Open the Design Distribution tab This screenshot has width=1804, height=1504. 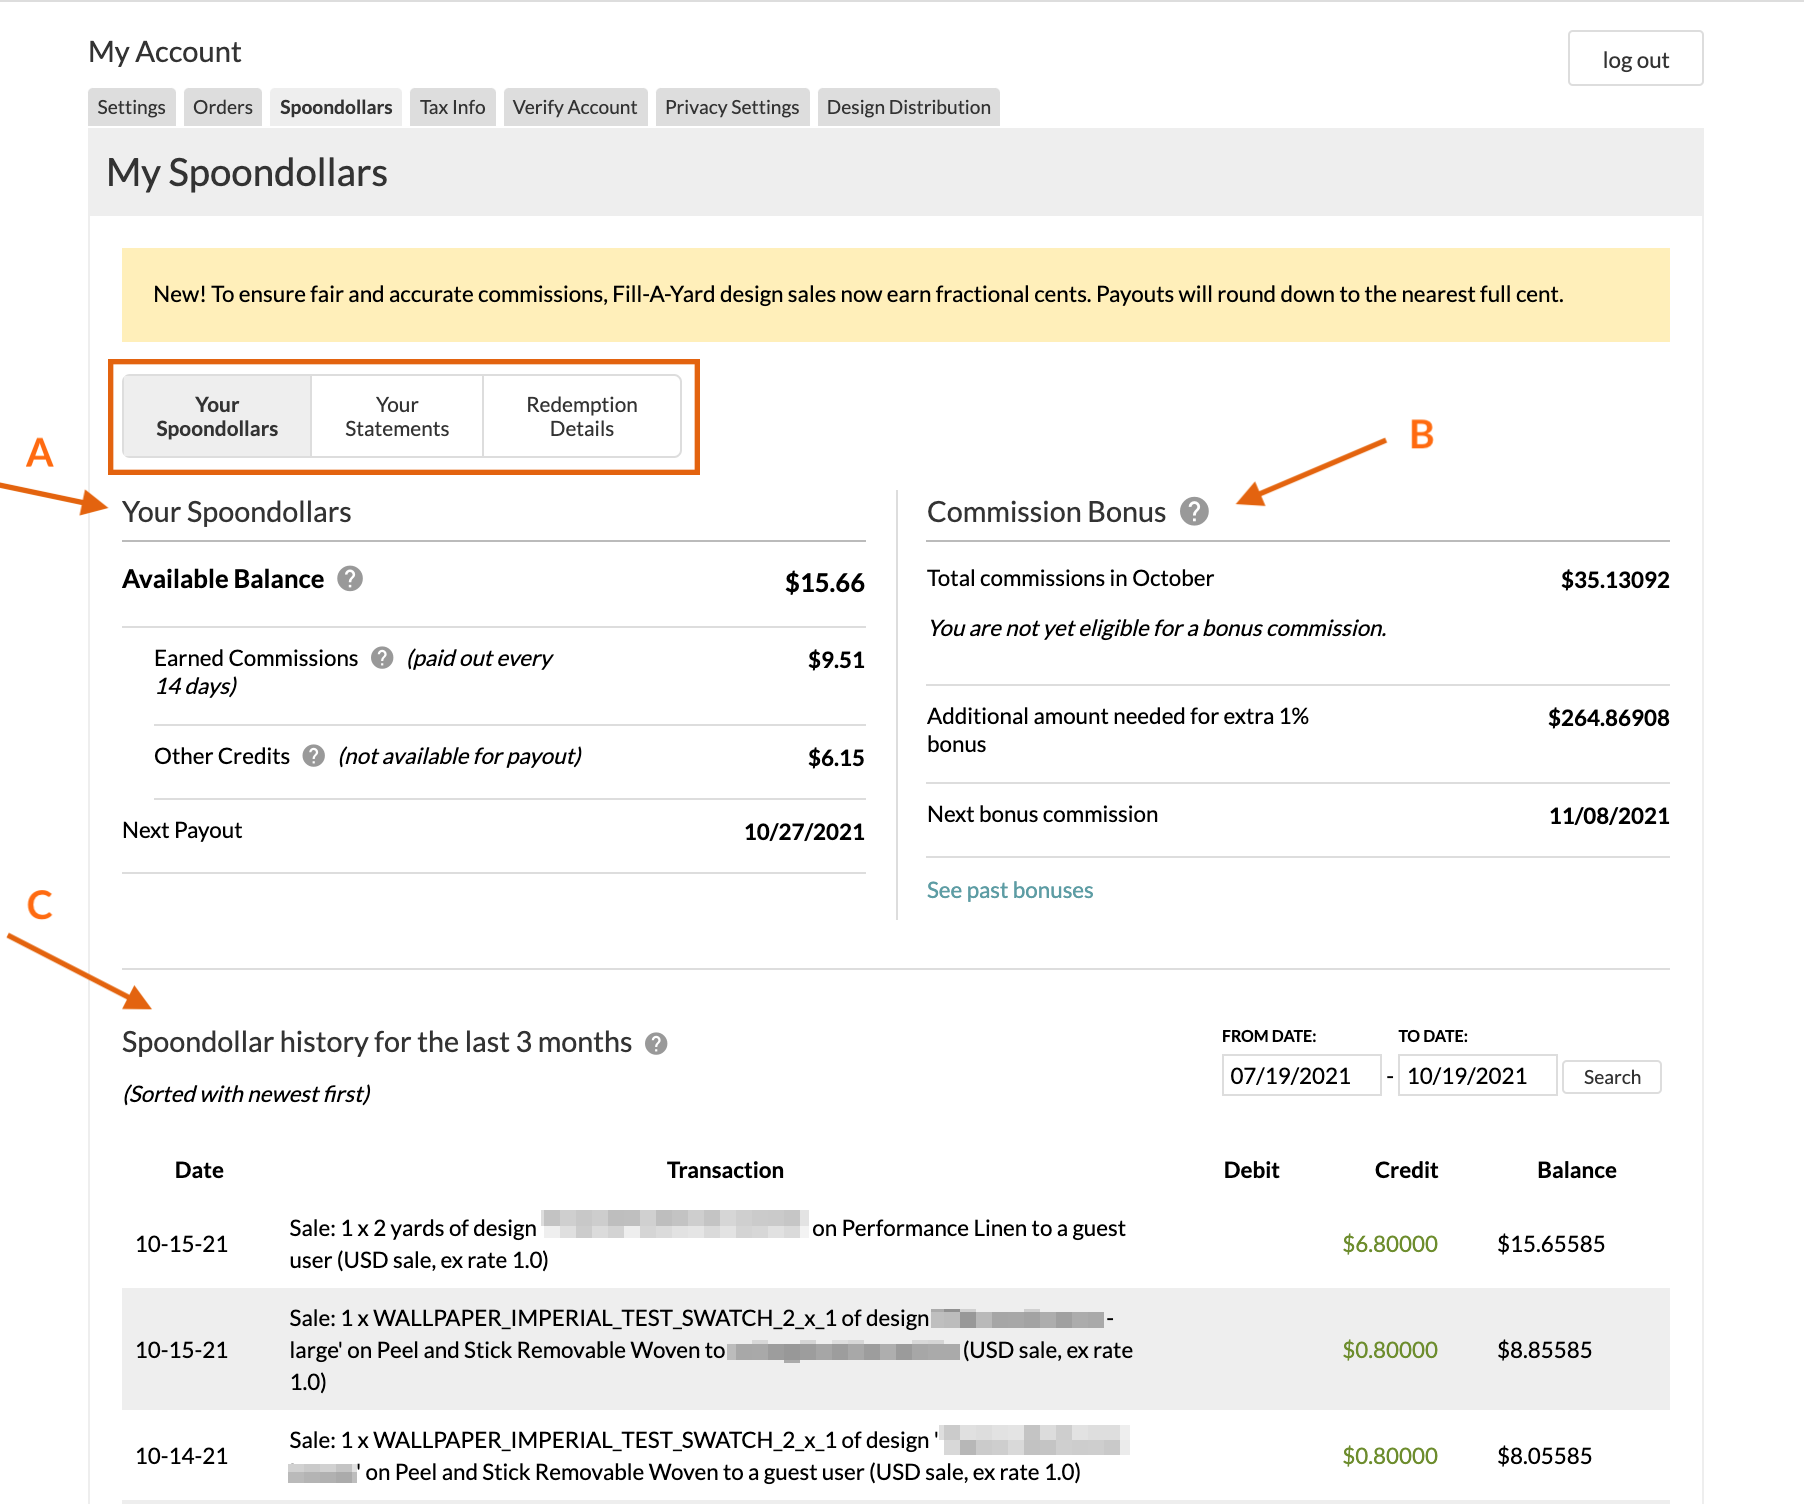point(909,107)
